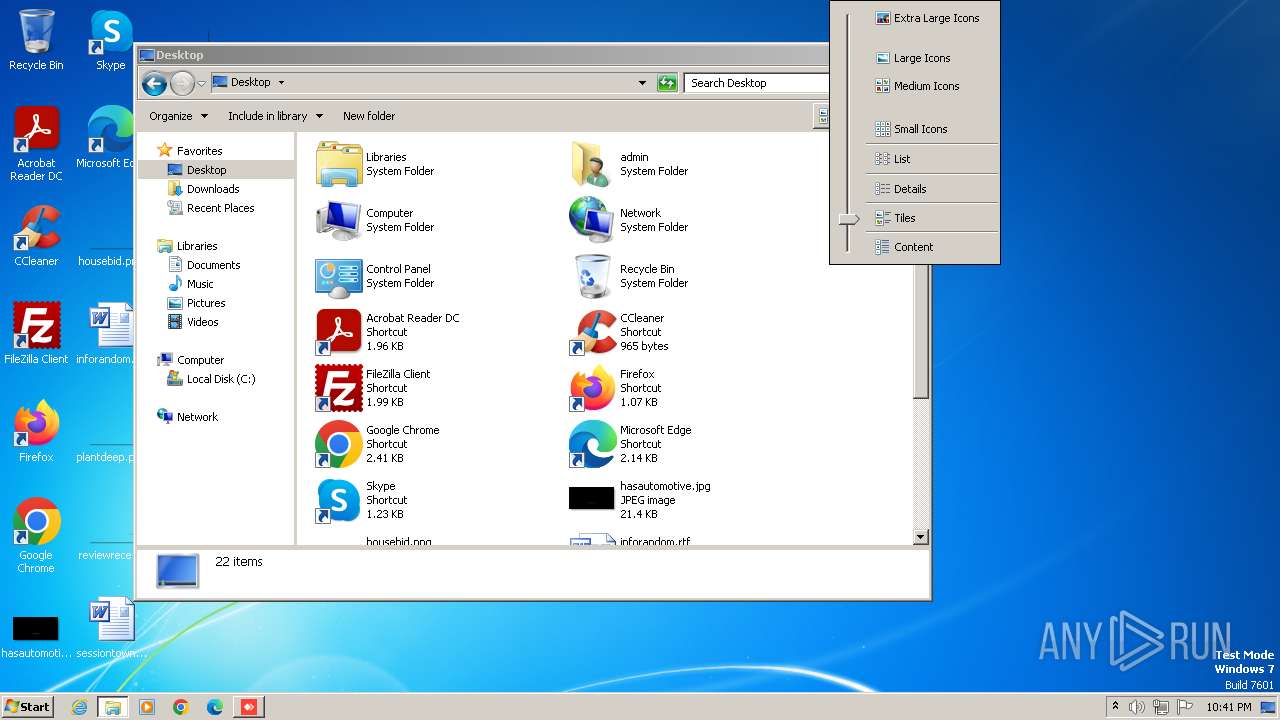Expand address bar Desktop path arrow

281,83
